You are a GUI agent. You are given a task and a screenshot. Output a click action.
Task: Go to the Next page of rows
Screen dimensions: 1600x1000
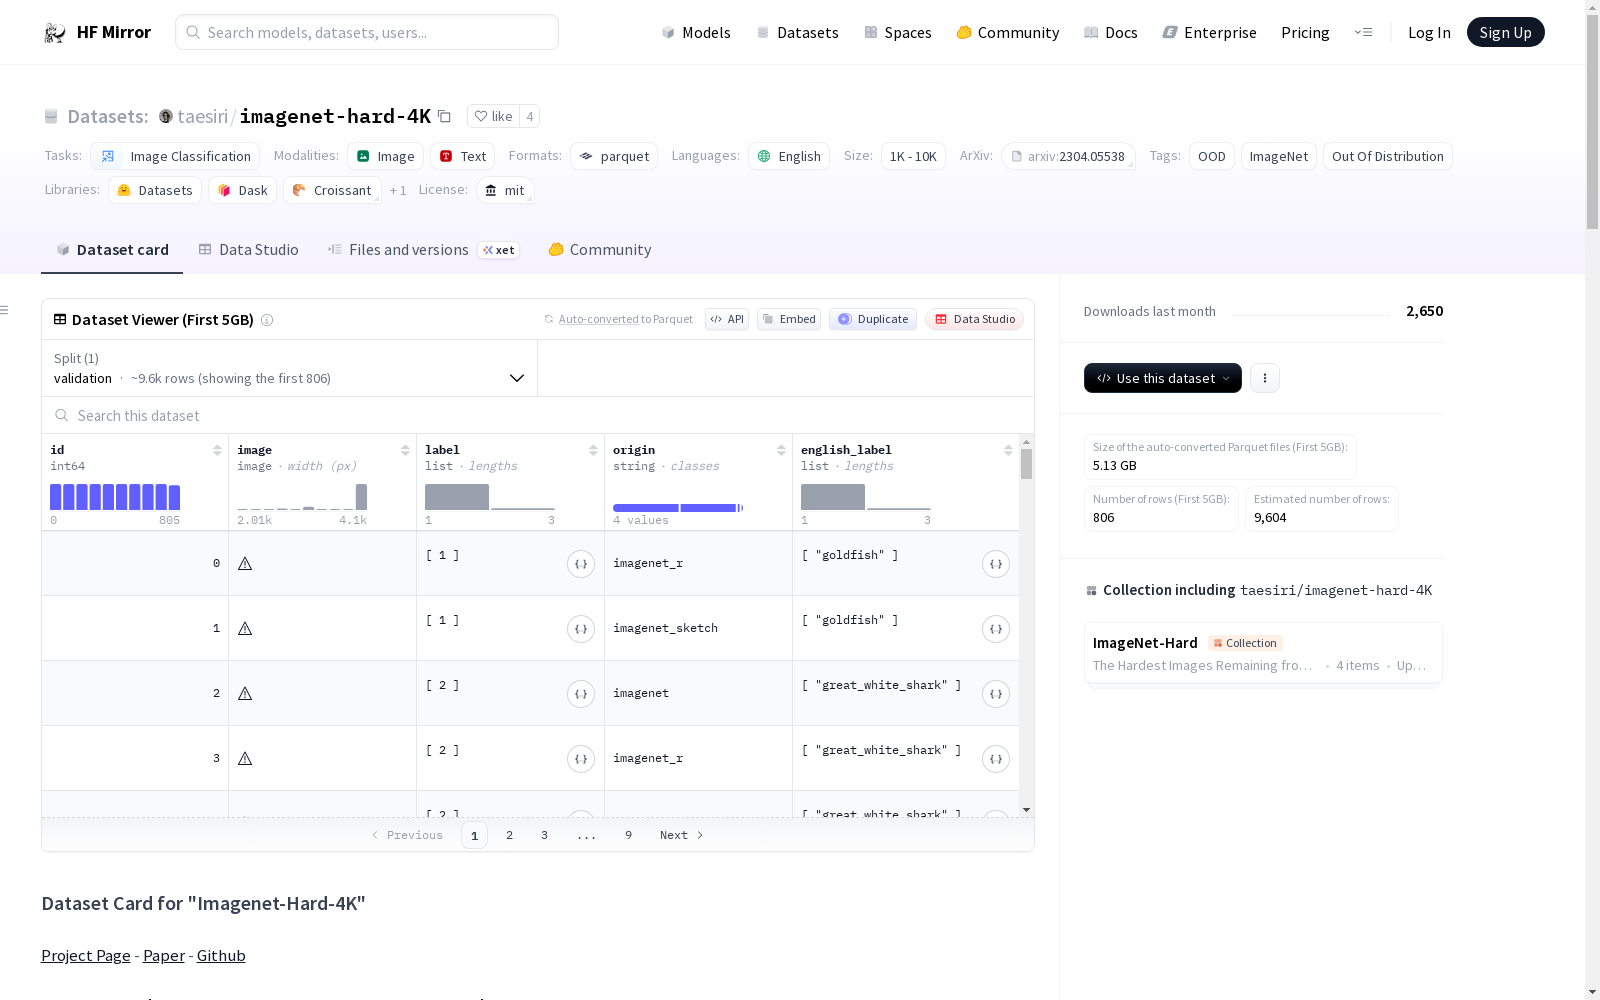682,836
